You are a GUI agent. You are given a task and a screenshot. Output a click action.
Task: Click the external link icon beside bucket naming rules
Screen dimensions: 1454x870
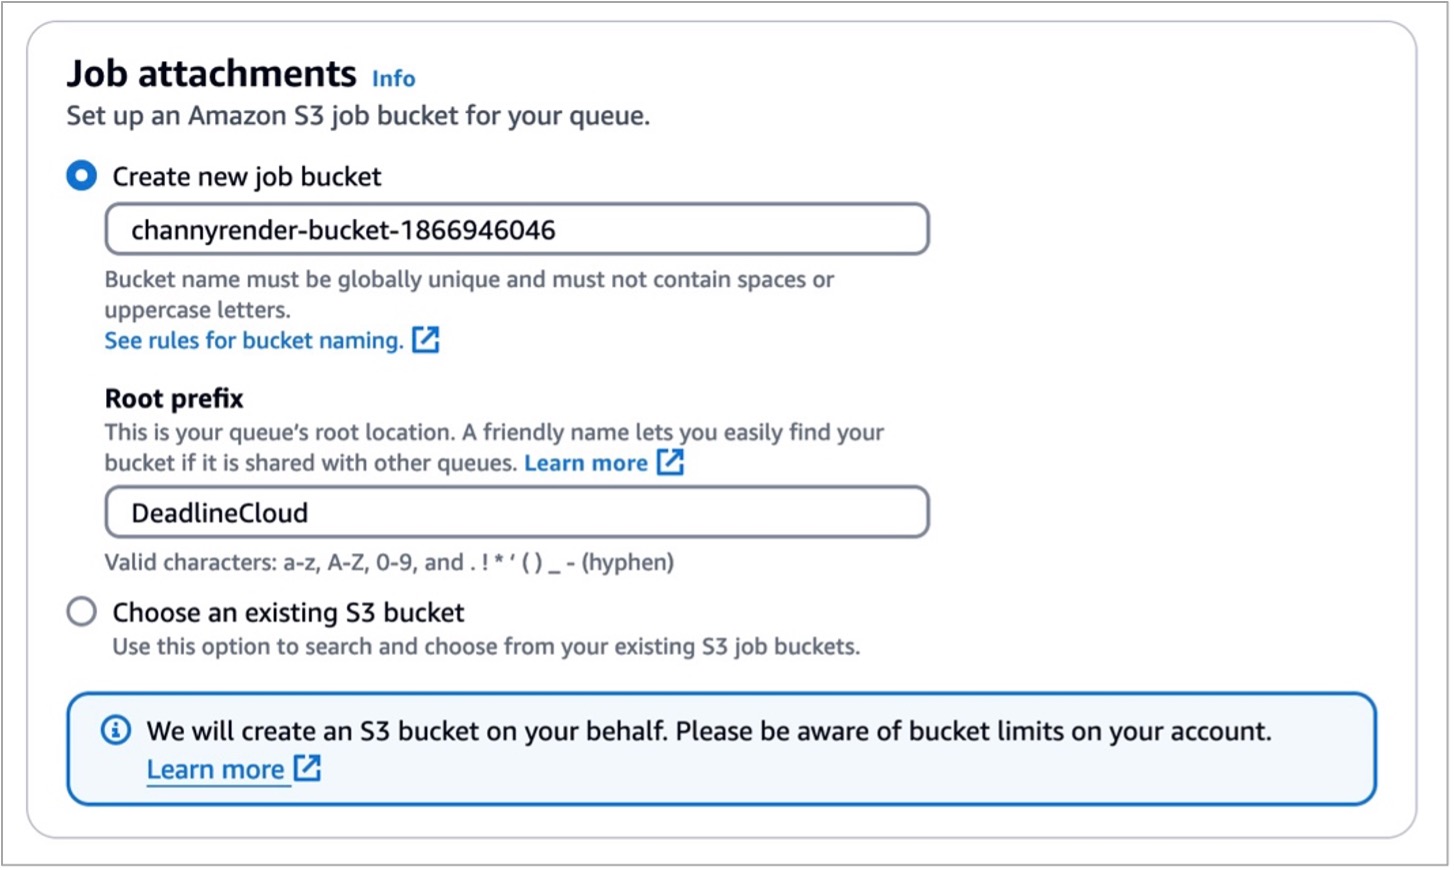click(426, 340)
